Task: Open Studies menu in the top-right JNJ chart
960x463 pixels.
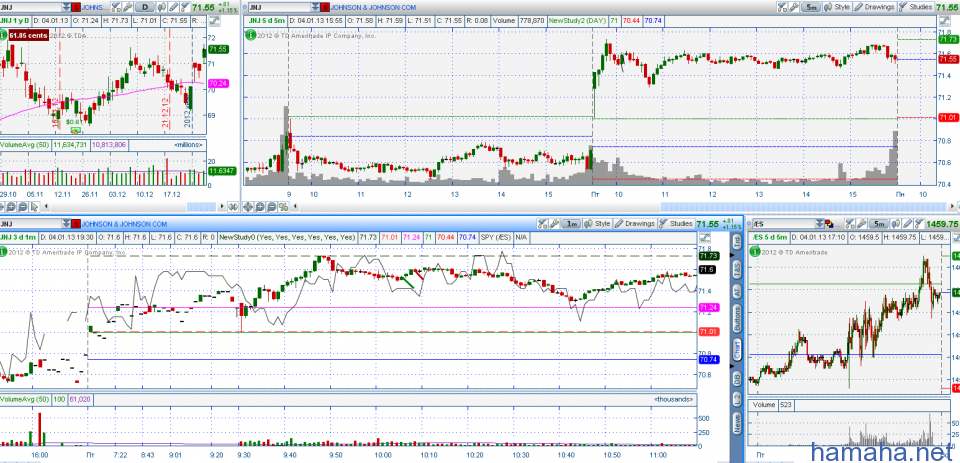Action: pyautogui.click(x=916, y=7)
